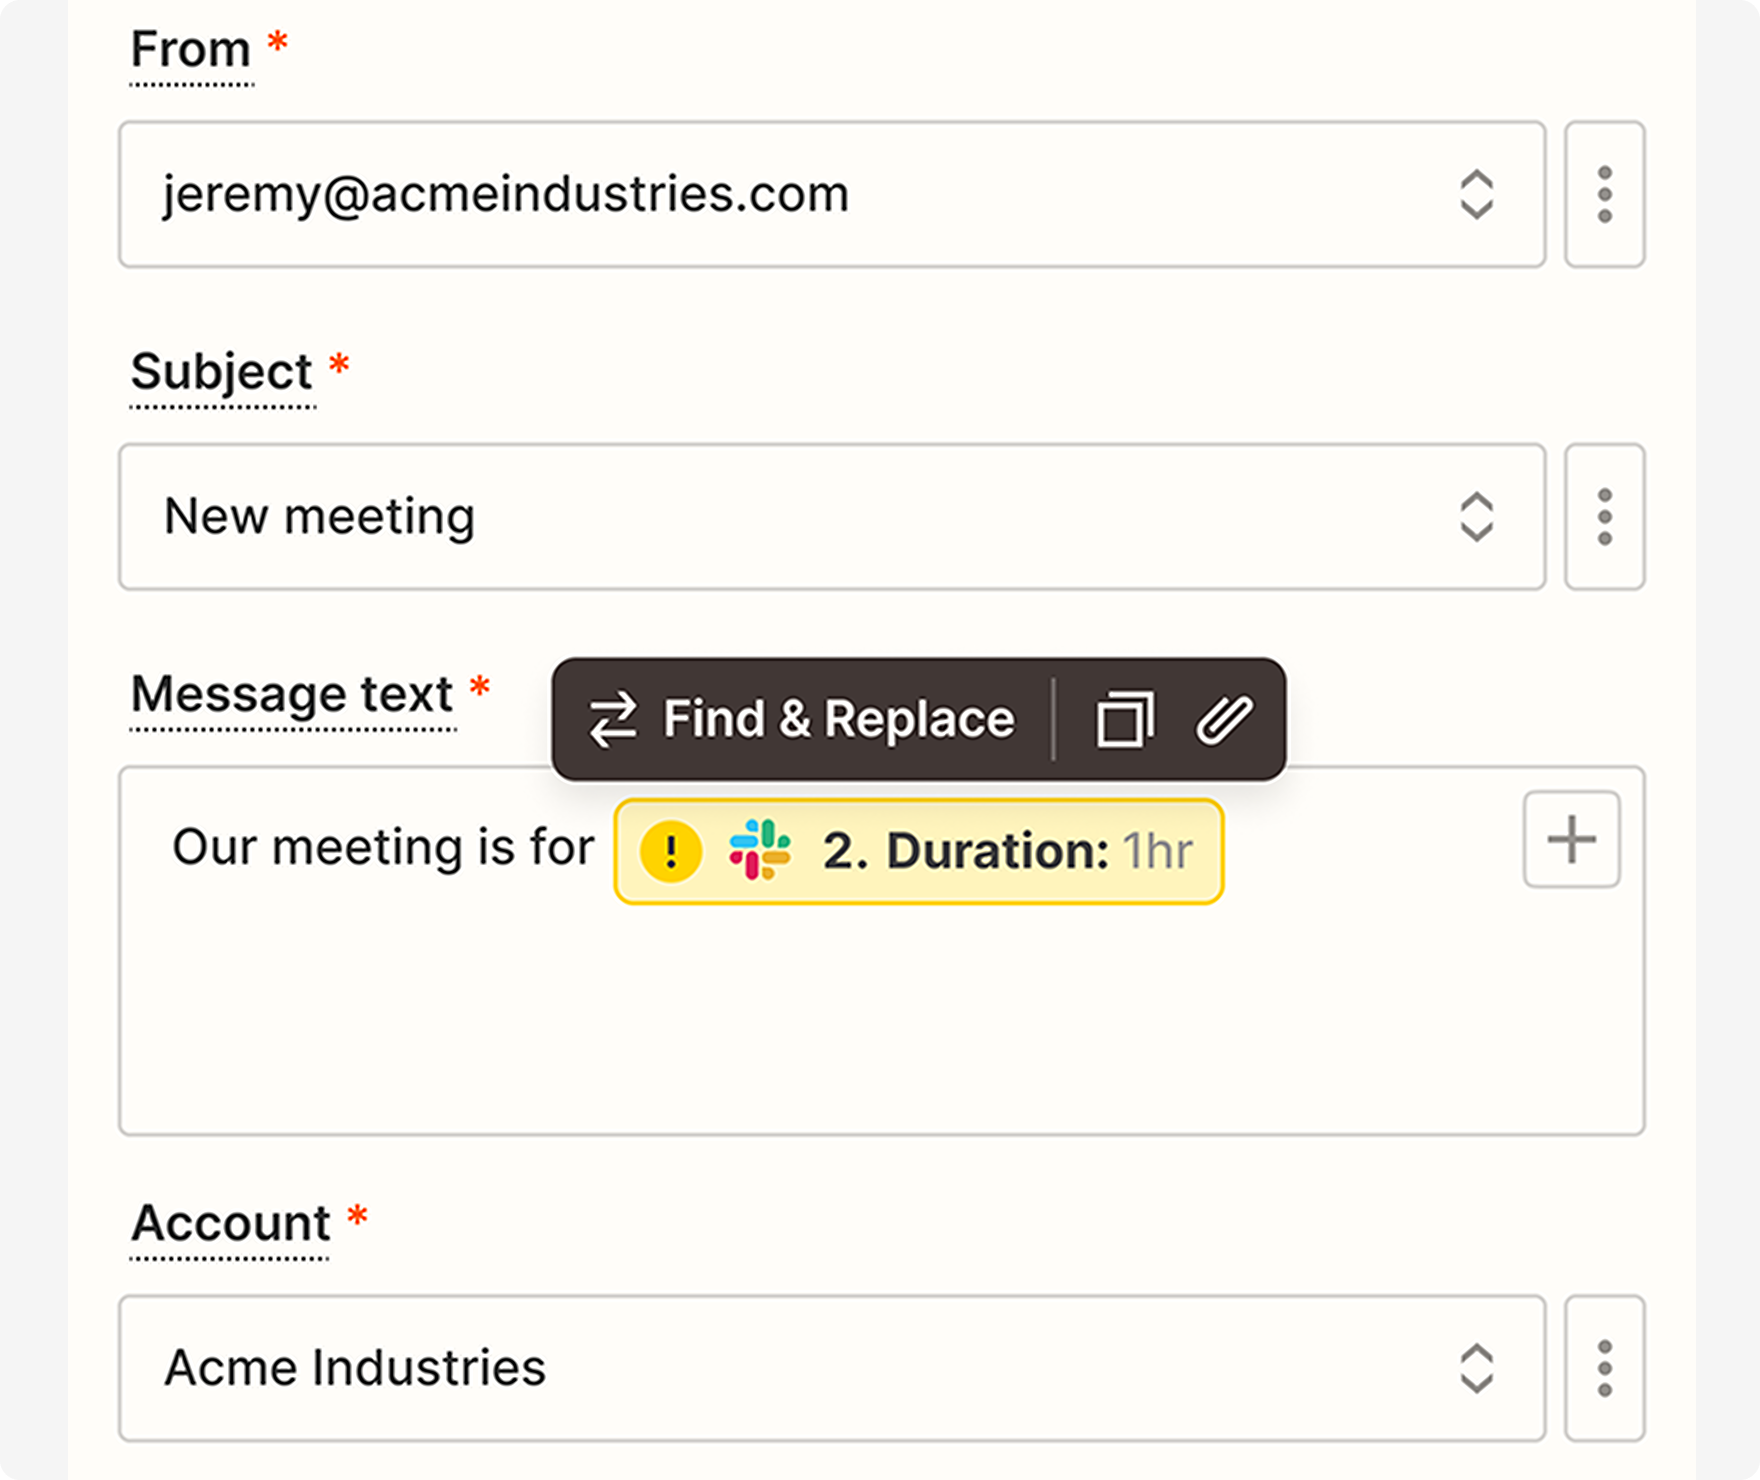
Task: Open the three-dot menu beside Account field
Action: pos(1604,1368)
